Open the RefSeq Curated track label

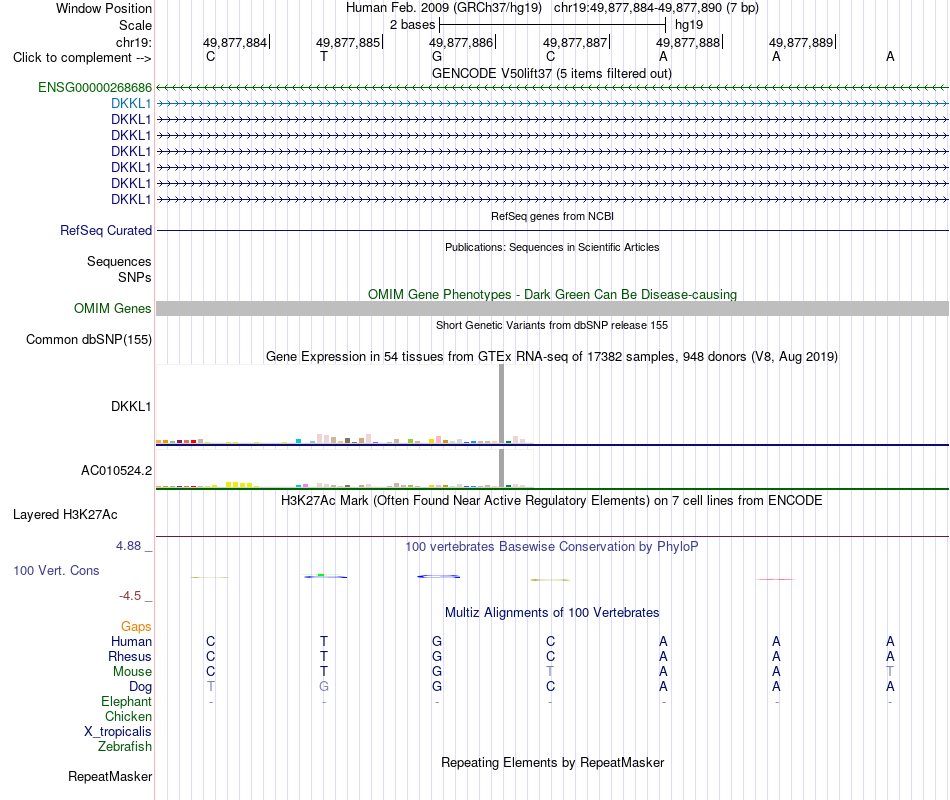click(x=106, y=230)
